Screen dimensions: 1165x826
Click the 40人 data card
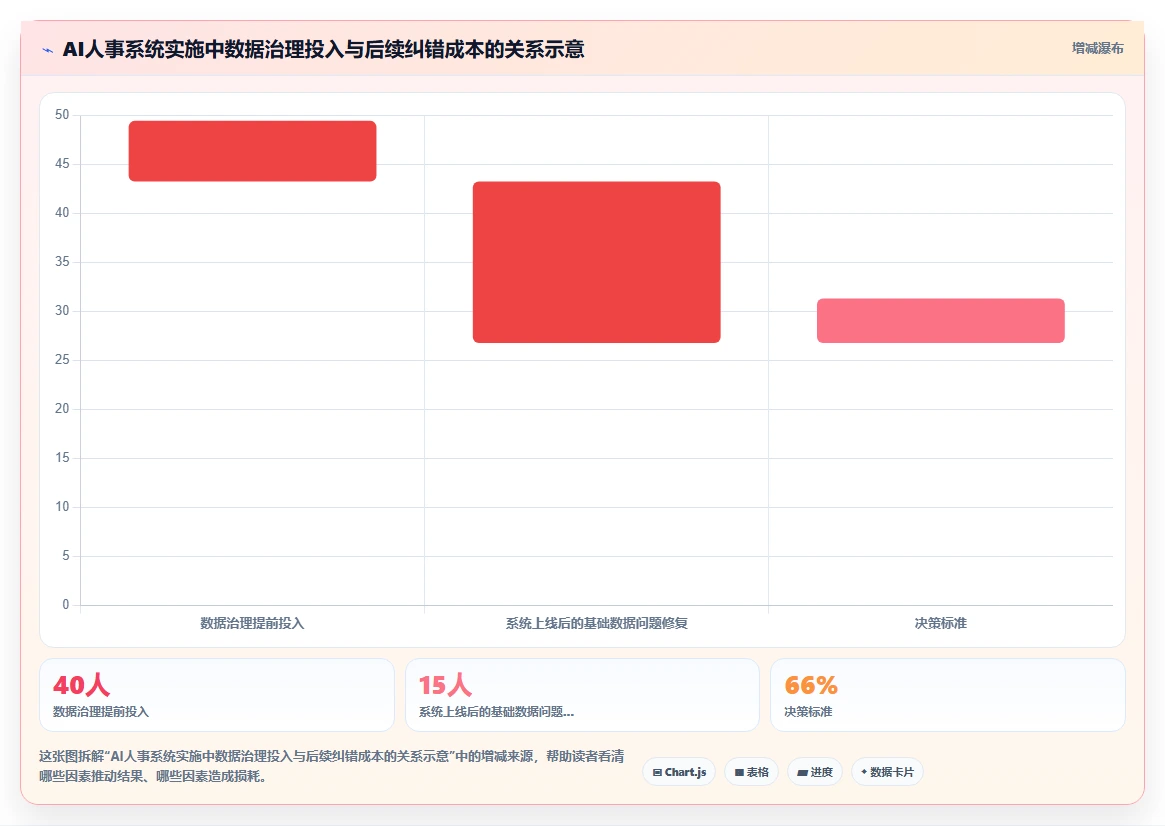pos(217,695)
